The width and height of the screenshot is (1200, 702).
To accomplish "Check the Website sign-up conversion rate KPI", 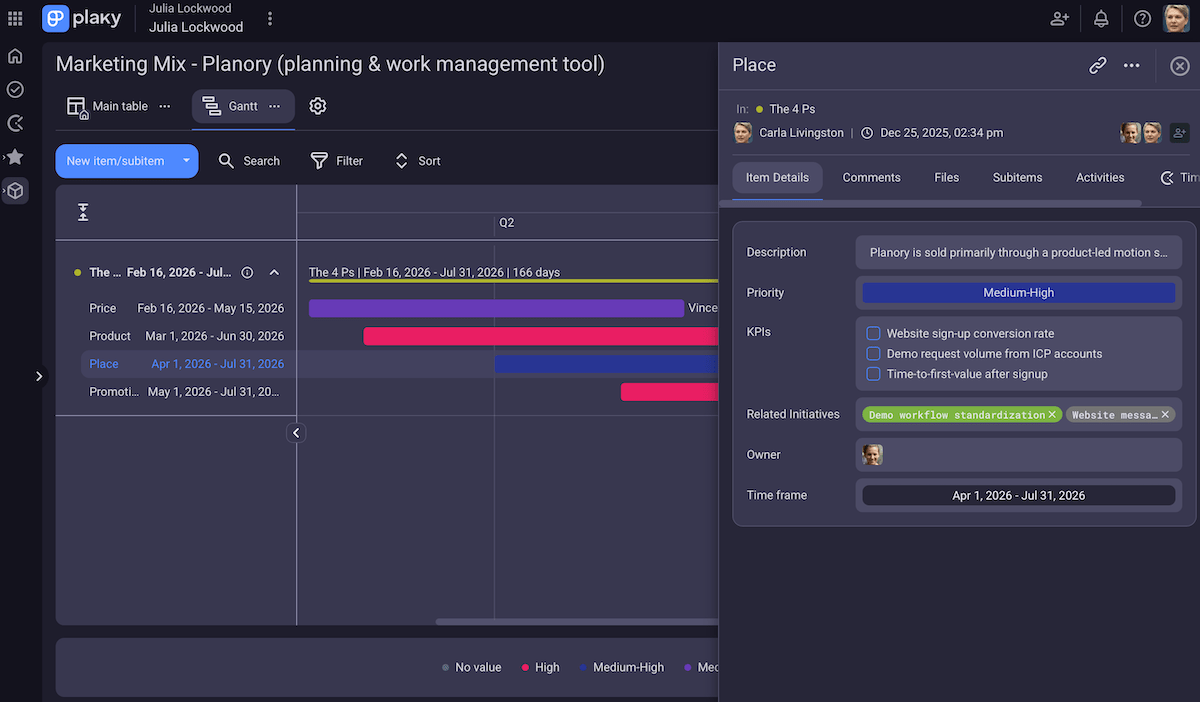I will pos(873,333).
